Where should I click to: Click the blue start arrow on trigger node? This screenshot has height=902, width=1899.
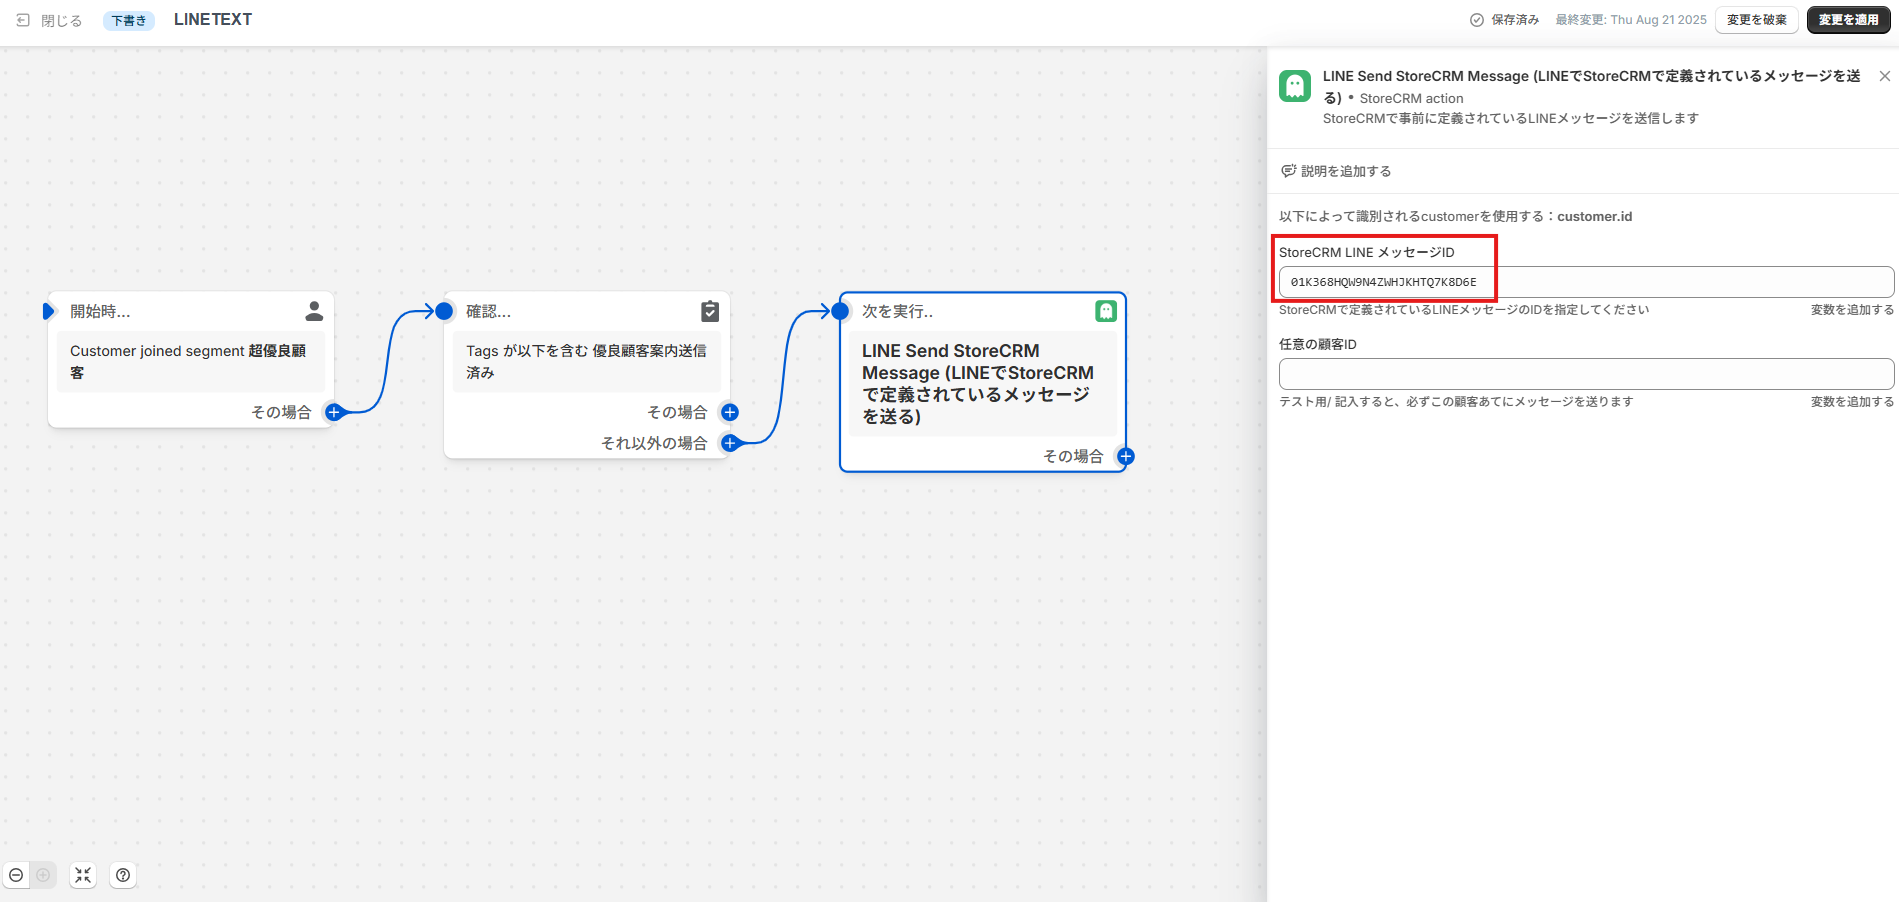click(x=48, y=311)
